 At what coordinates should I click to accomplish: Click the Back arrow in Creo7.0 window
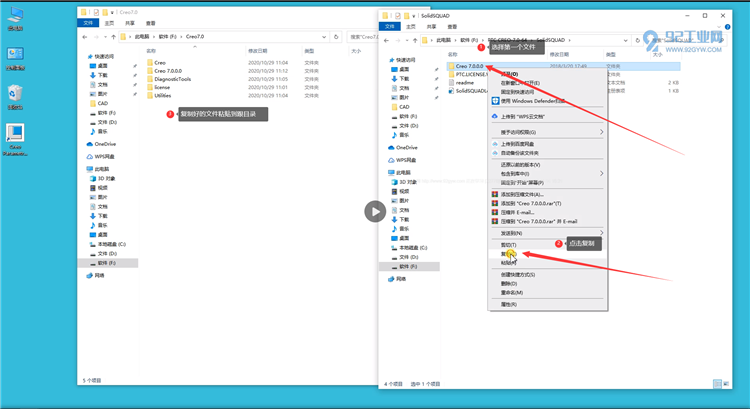click(85, 37)
